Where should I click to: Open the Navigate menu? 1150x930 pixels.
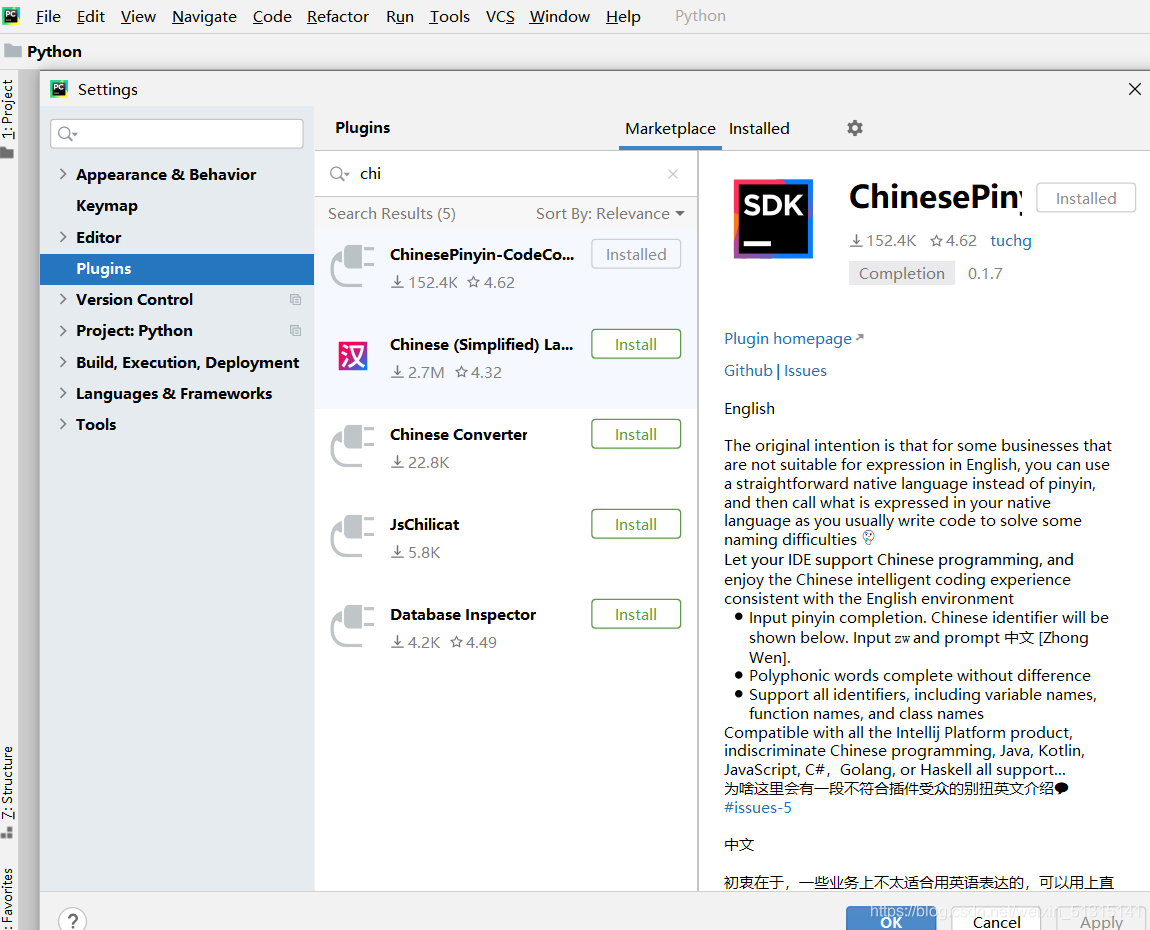[204, 16]
